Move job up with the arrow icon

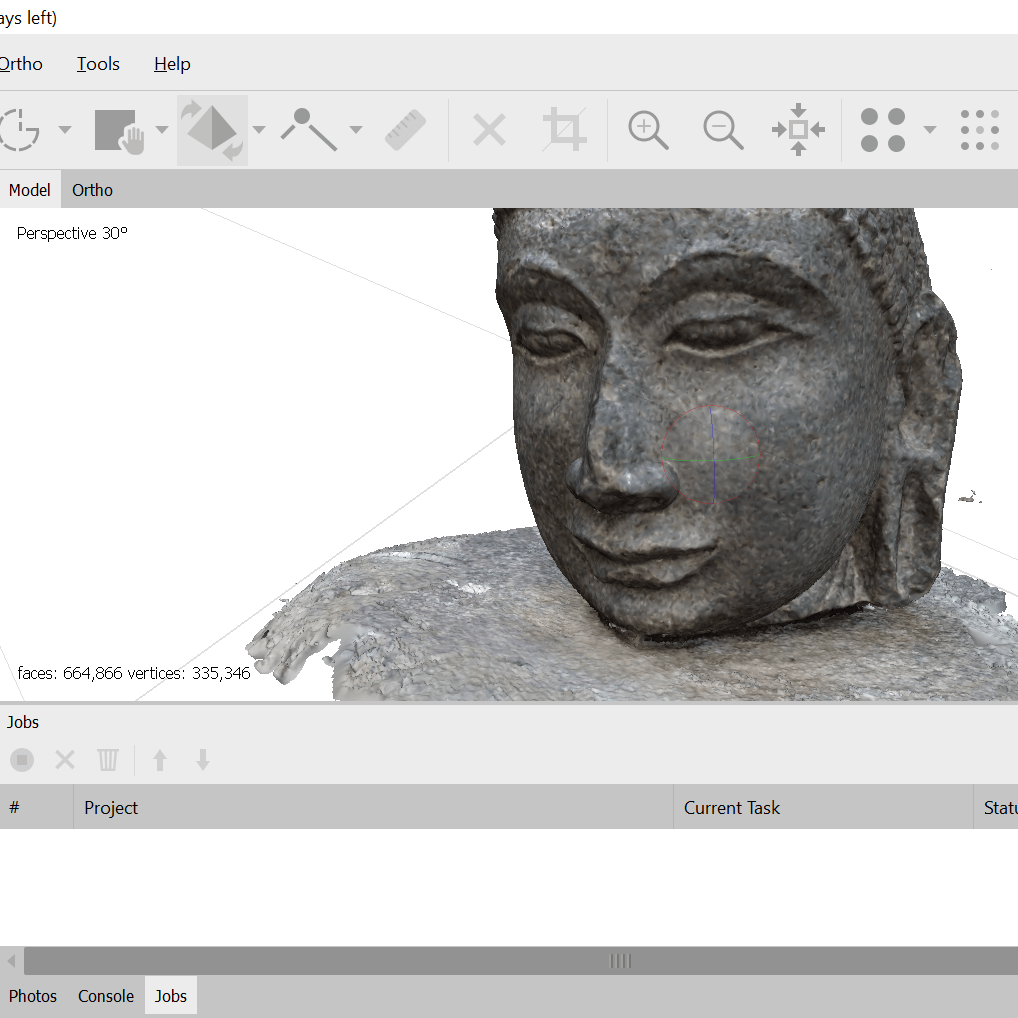tap(160, 760)
